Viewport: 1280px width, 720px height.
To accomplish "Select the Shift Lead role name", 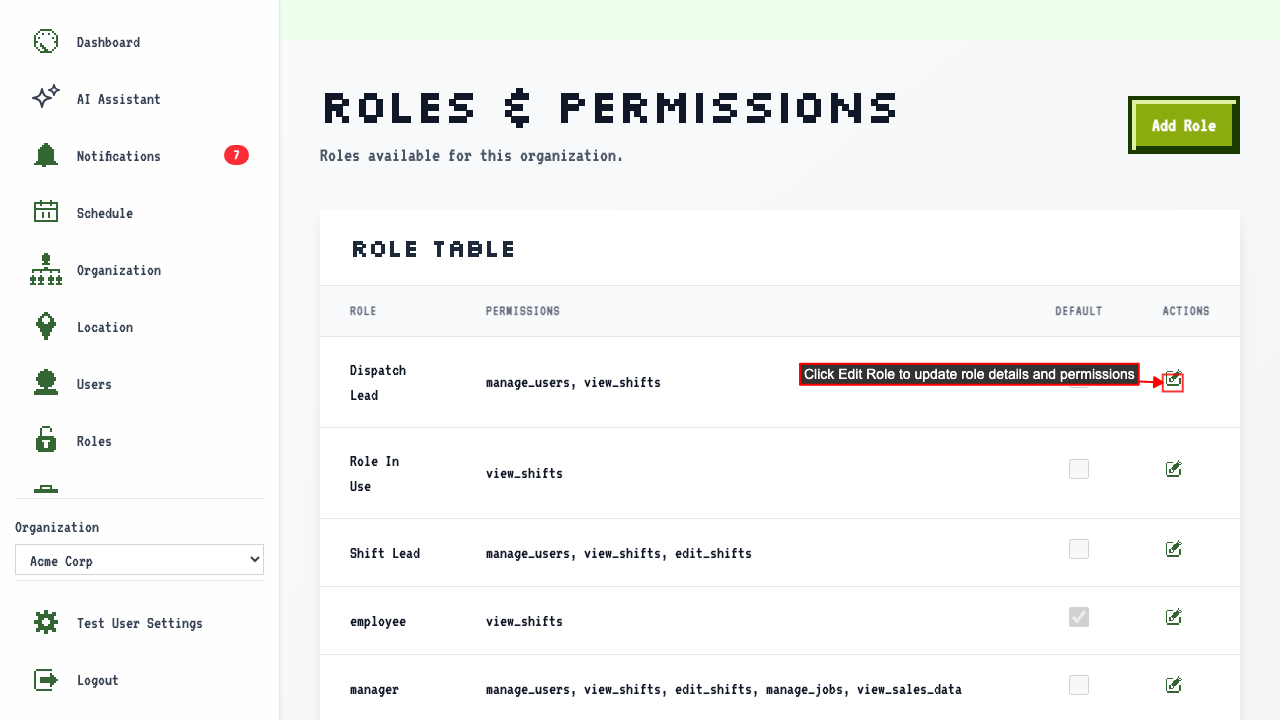I will (x=385, y=553).
